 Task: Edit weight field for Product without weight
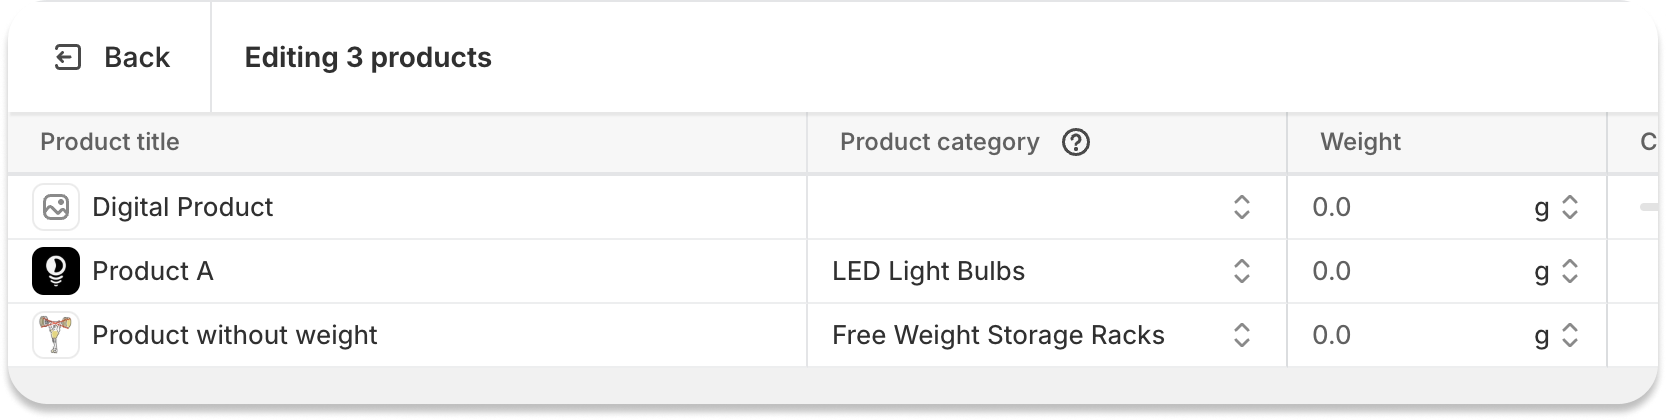(x=1410, y=335)
